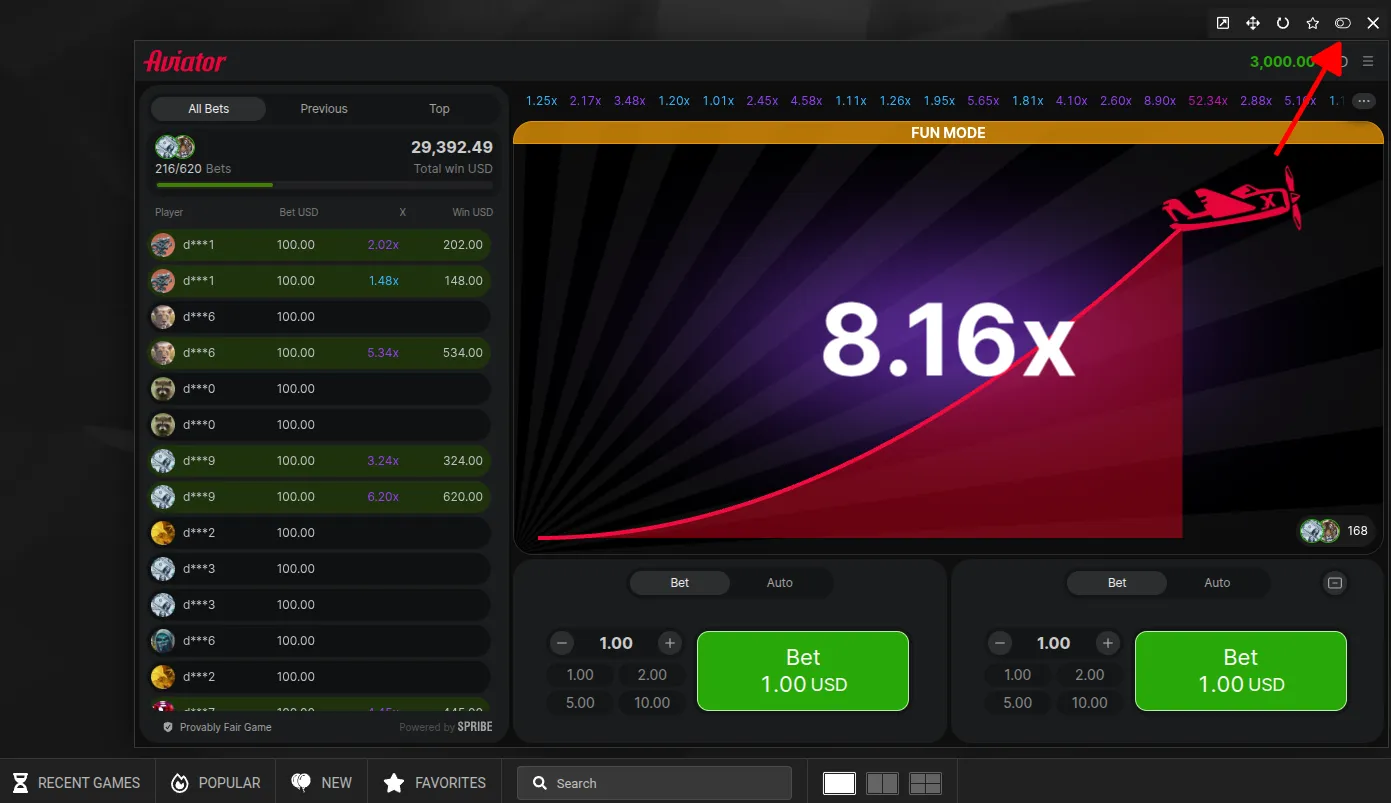
Task: Click the player avatars beside count 168
Action: click(x=1320, y=531)
